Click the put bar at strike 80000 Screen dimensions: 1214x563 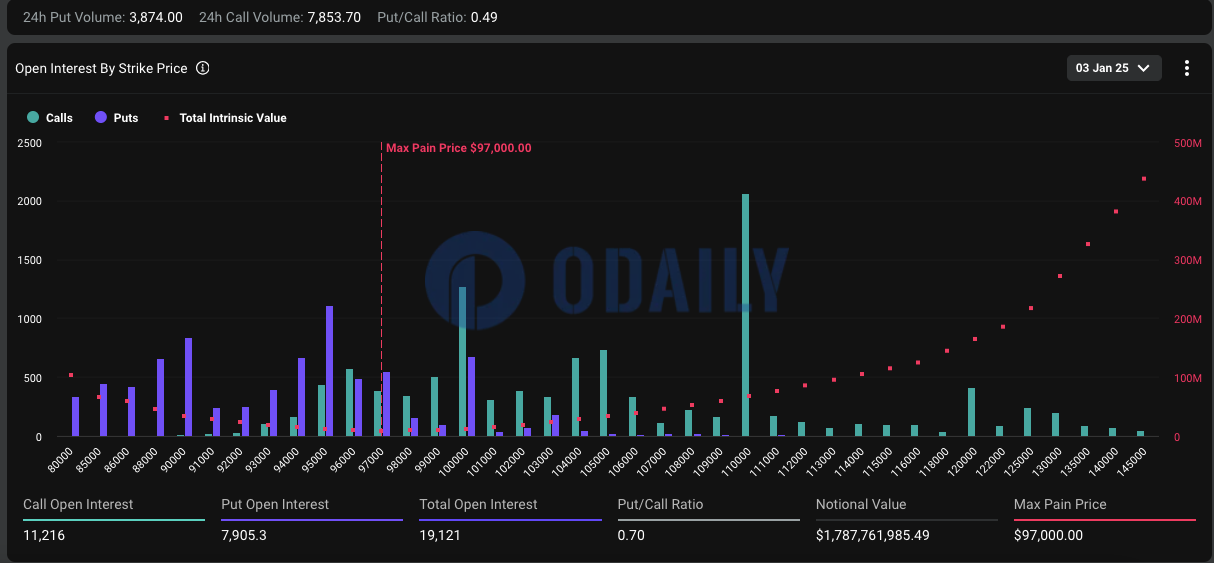click(75, 416)
